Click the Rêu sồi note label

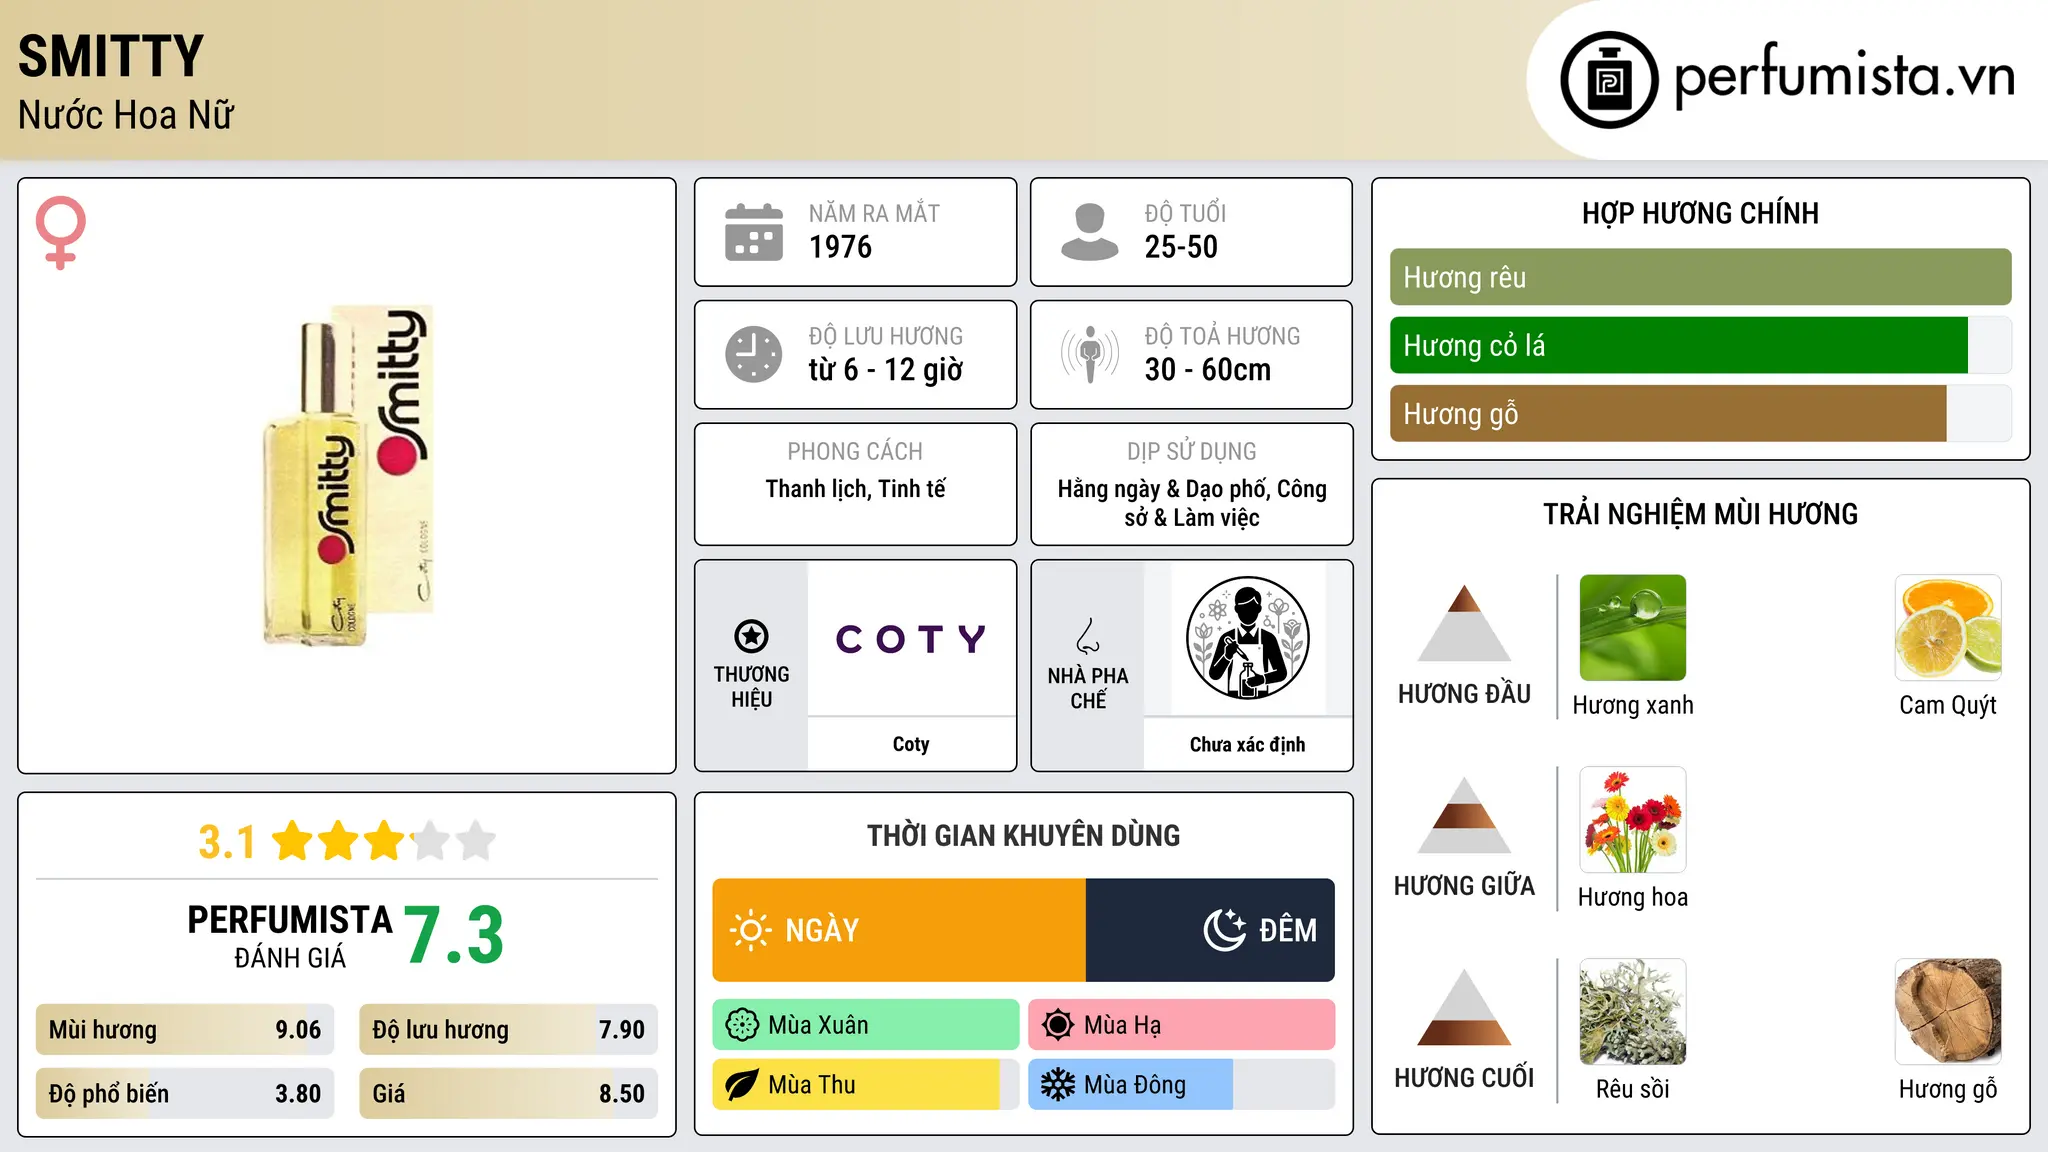[x=1633, y=1089]
